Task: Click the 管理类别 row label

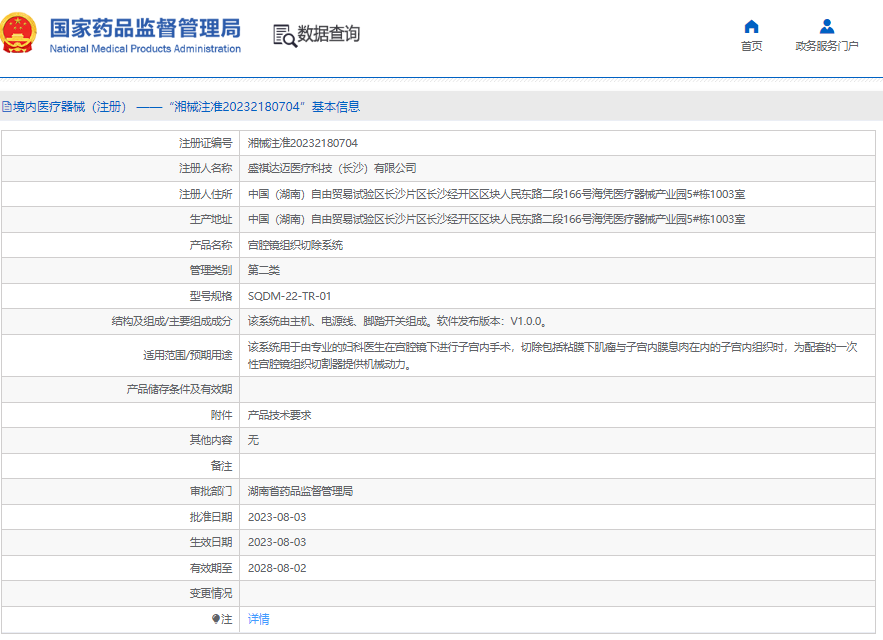Action: (x=211, y=270)
